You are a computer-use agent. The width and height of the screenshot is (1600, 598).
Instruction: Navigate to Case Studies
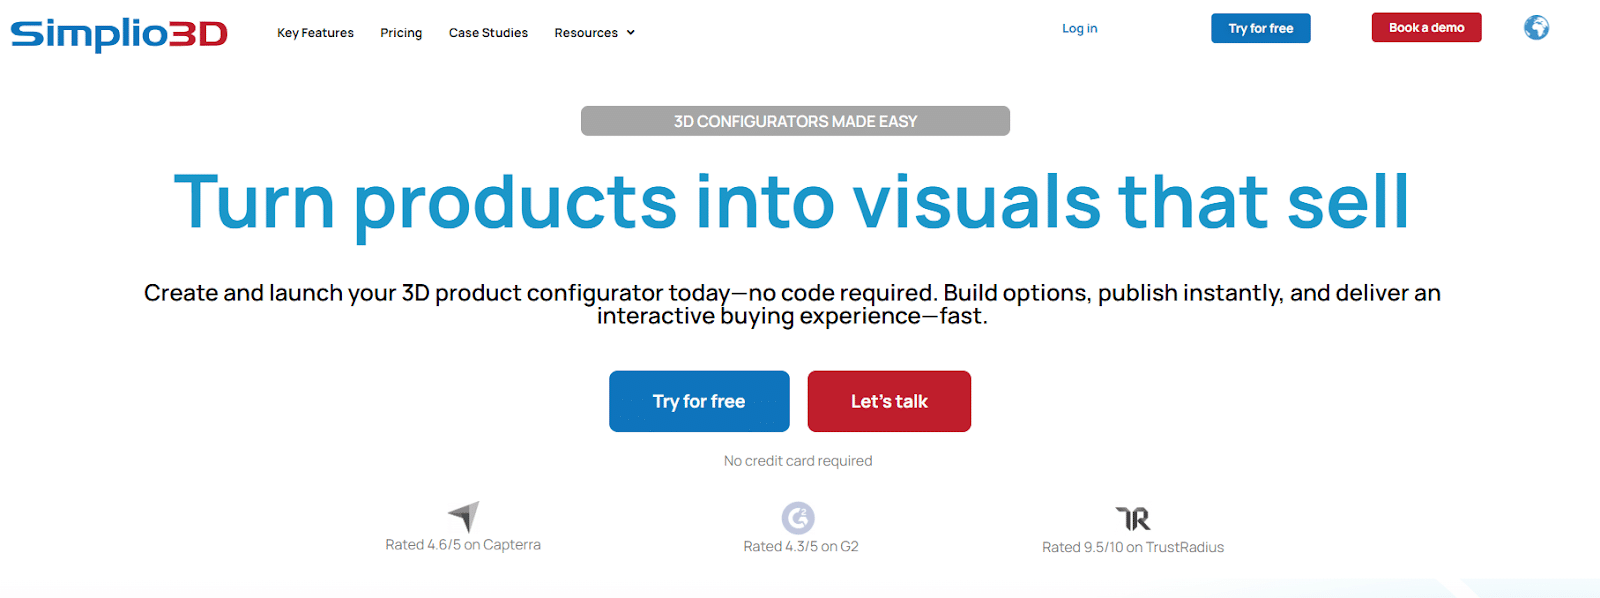coord(488,32)
